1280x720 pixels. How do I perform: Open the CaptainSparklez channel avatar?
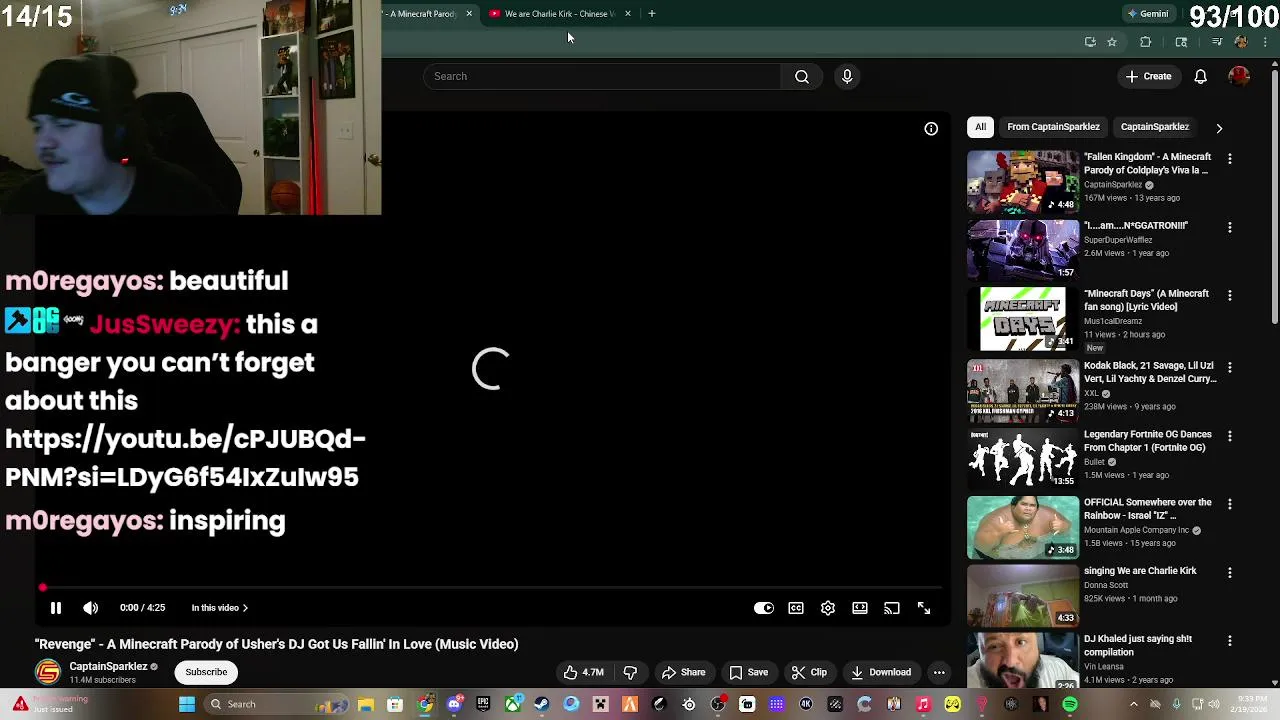tap(47, 672)
